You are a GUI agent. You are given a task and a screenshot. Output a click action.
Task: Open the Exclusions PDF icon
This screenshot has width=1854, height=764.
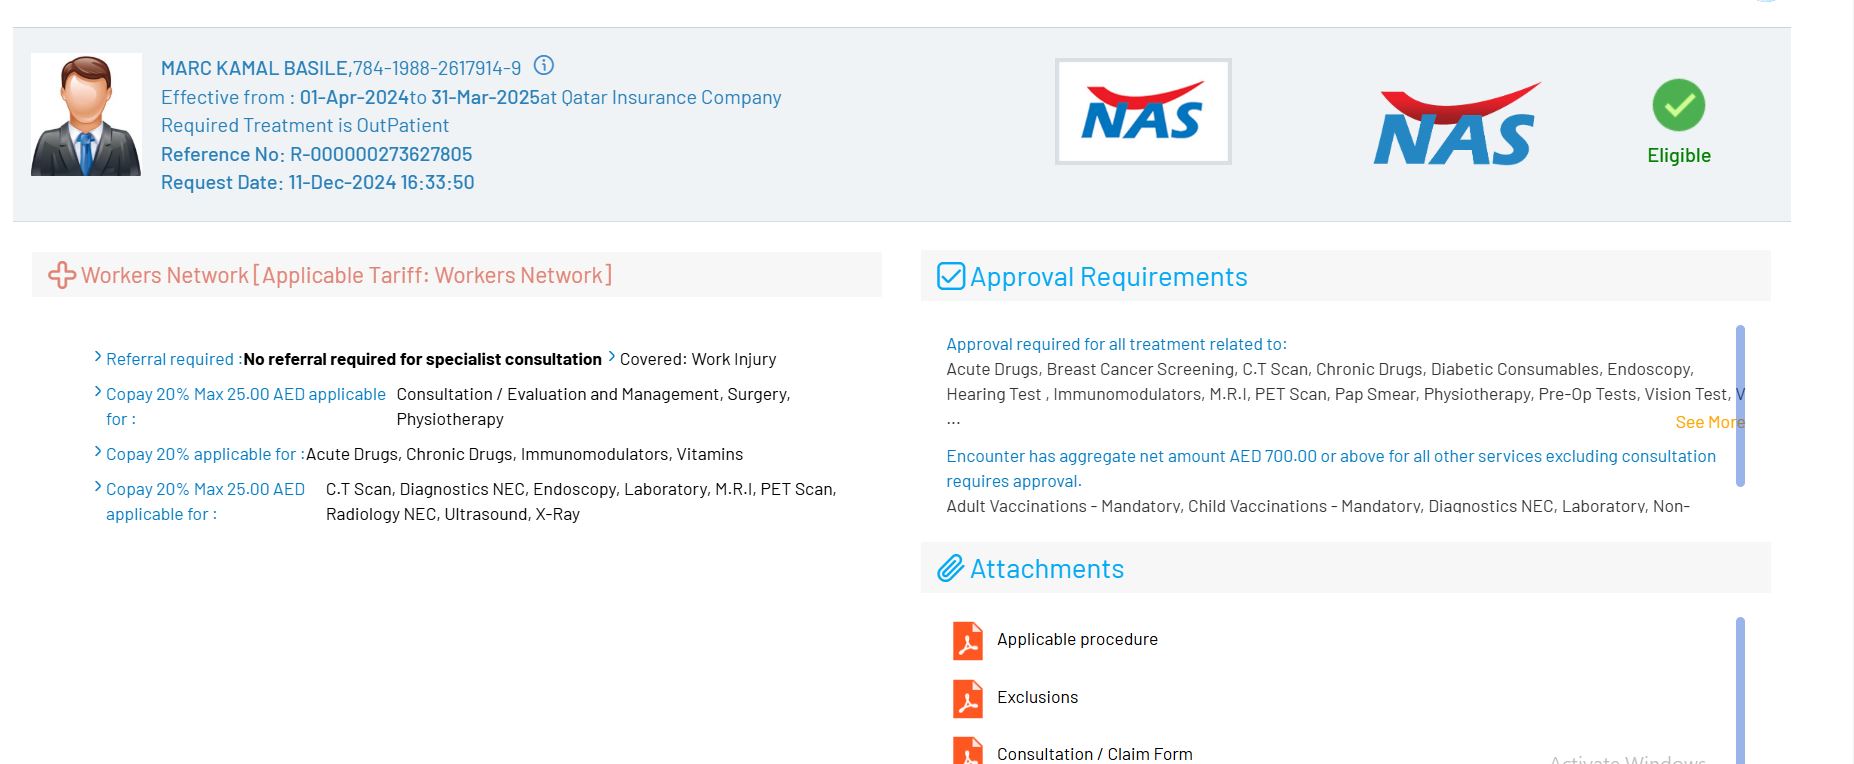[x=967, y=699]
